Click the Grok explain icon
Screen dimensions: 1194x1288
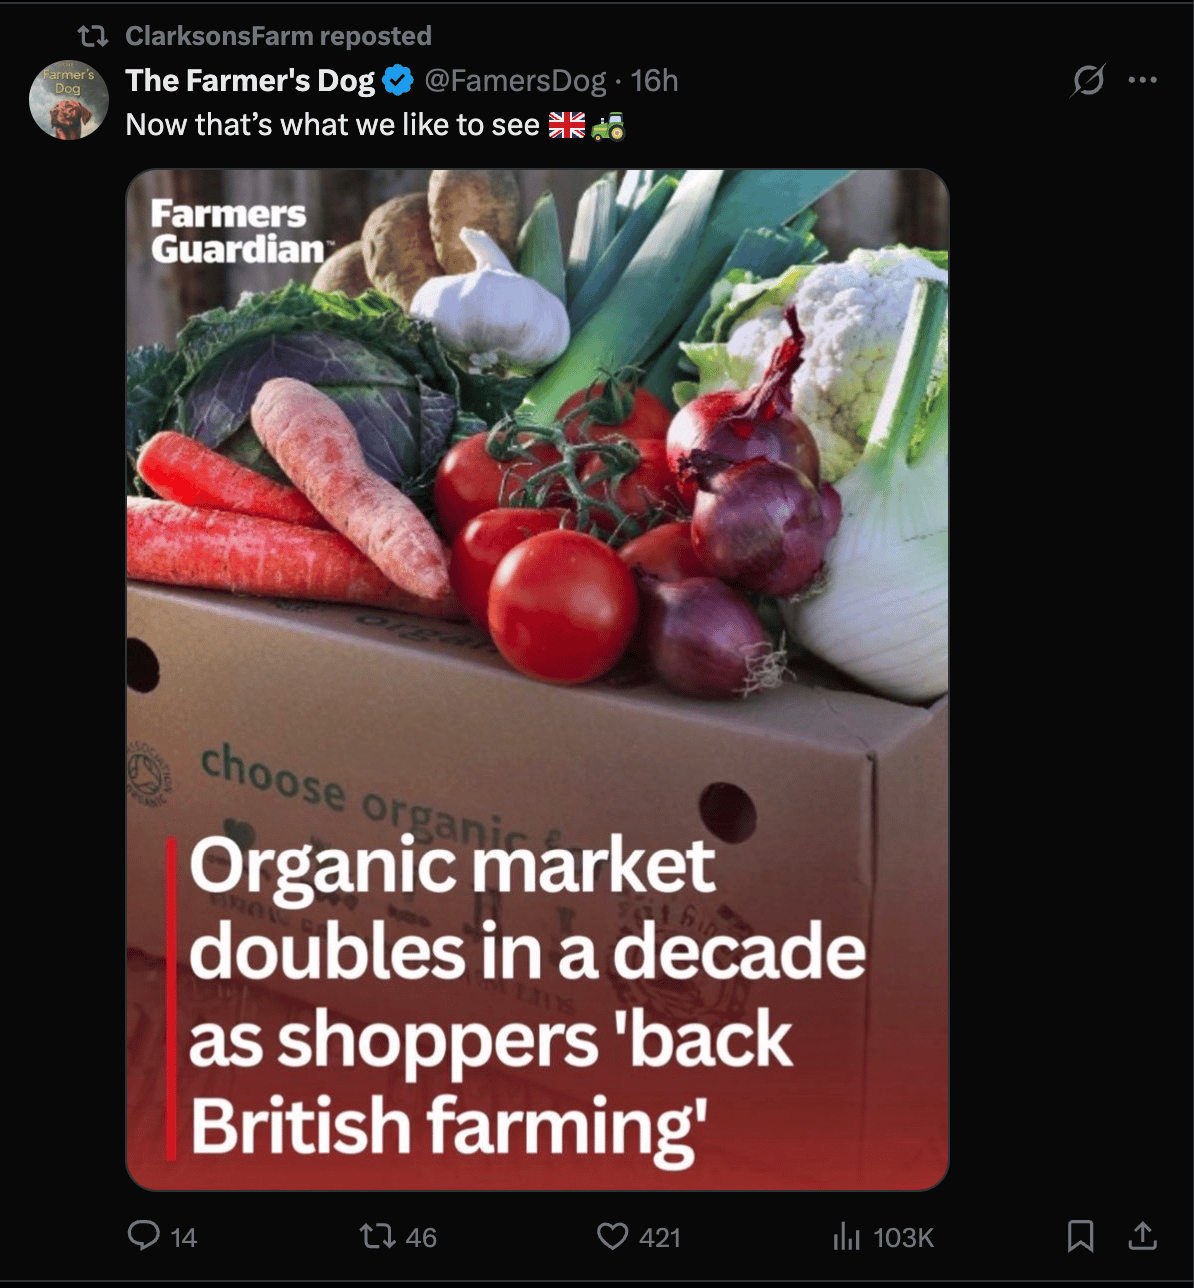[1087, 80]
